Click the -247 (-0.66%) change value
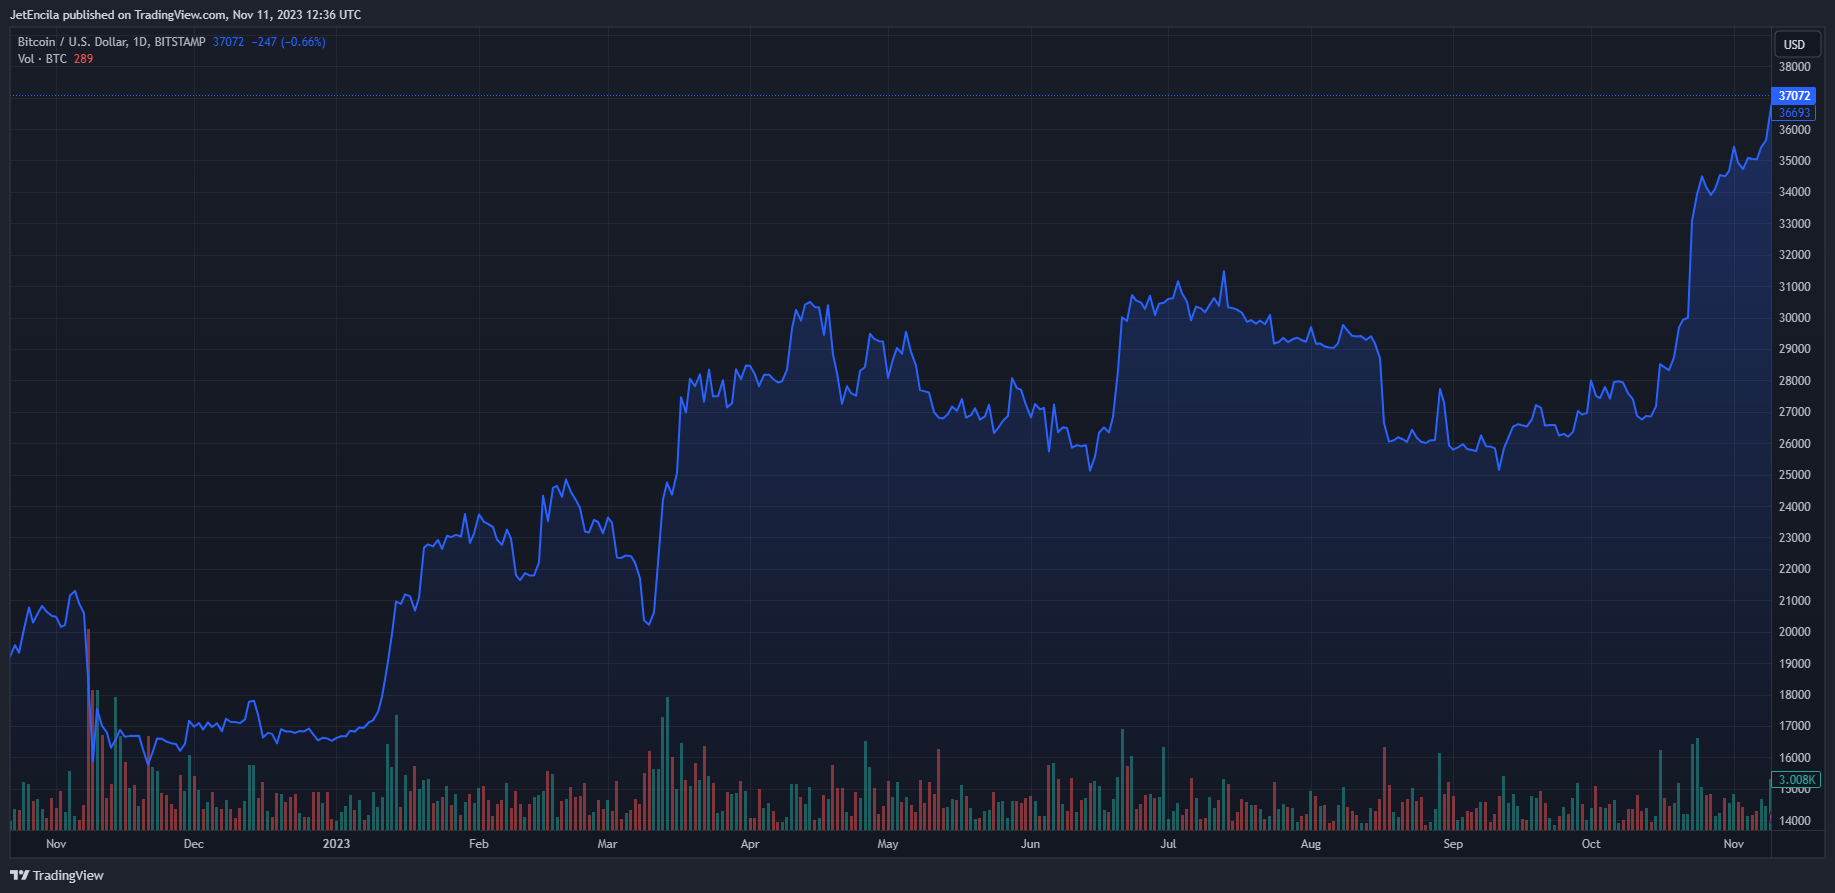The width and height of the screenshot is (1835, 893). click(288, 42)
